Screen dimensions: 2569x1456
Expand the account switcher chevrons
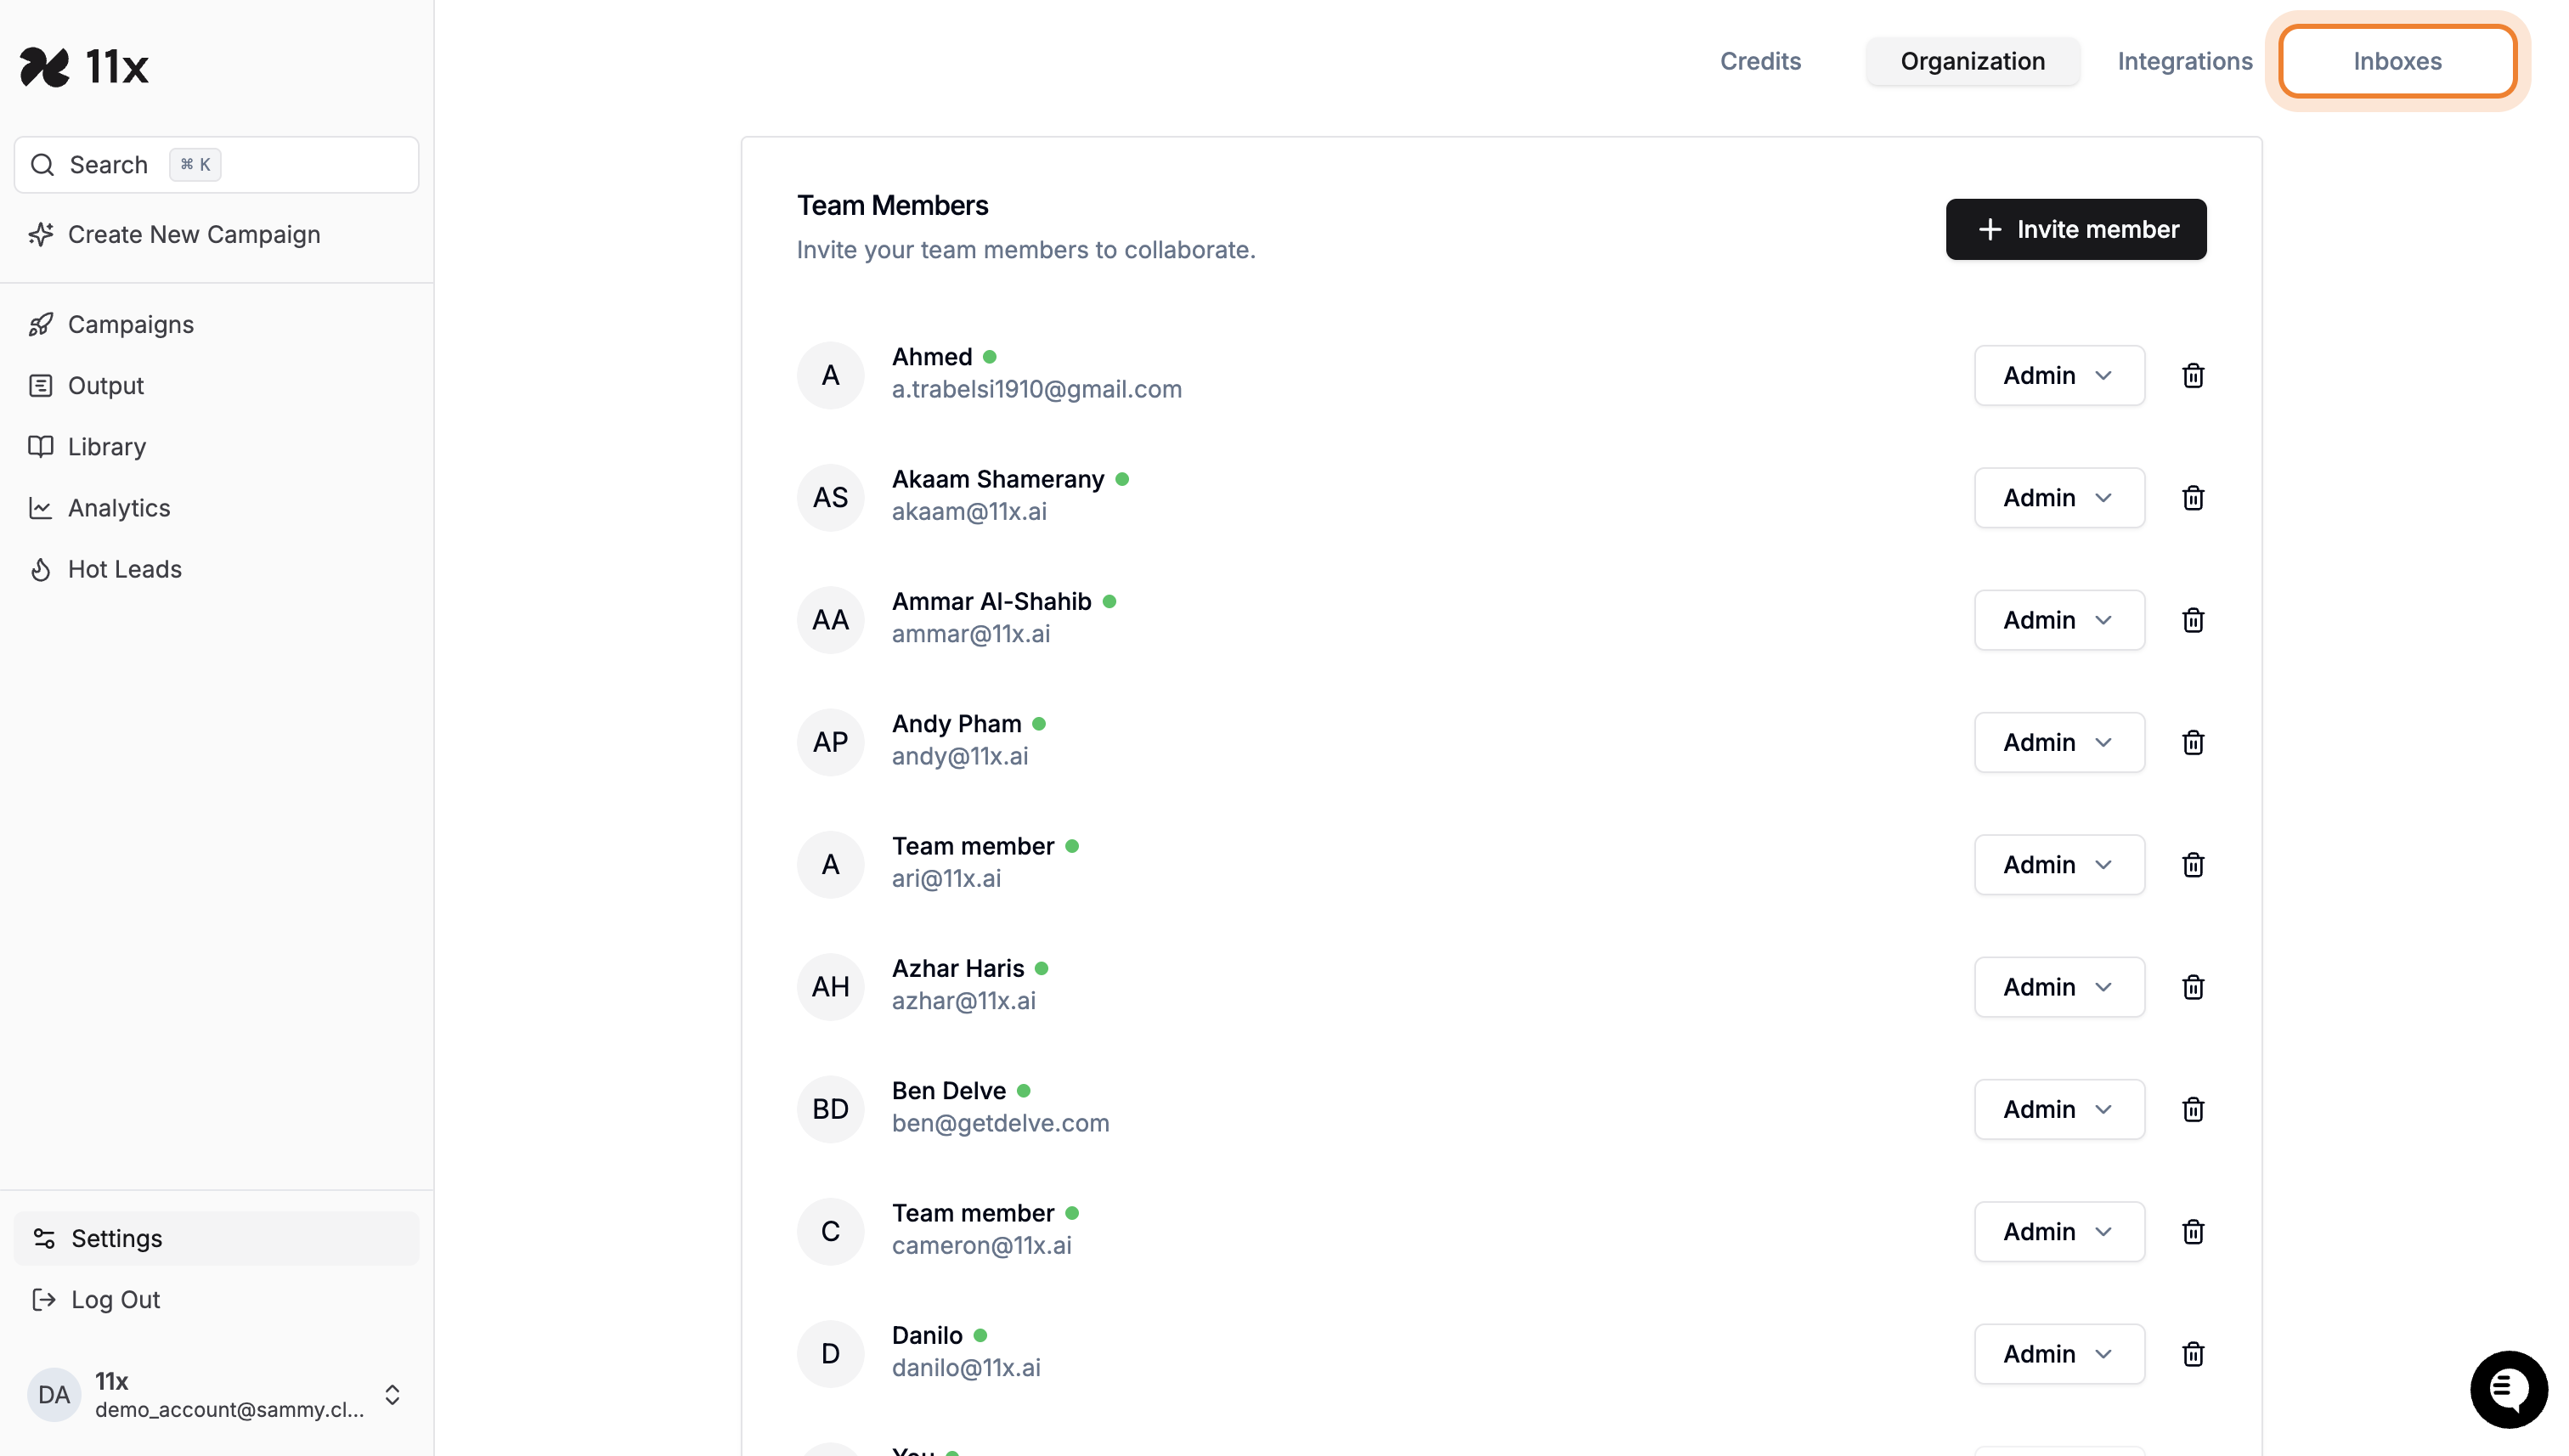(x=392, y=1395)
